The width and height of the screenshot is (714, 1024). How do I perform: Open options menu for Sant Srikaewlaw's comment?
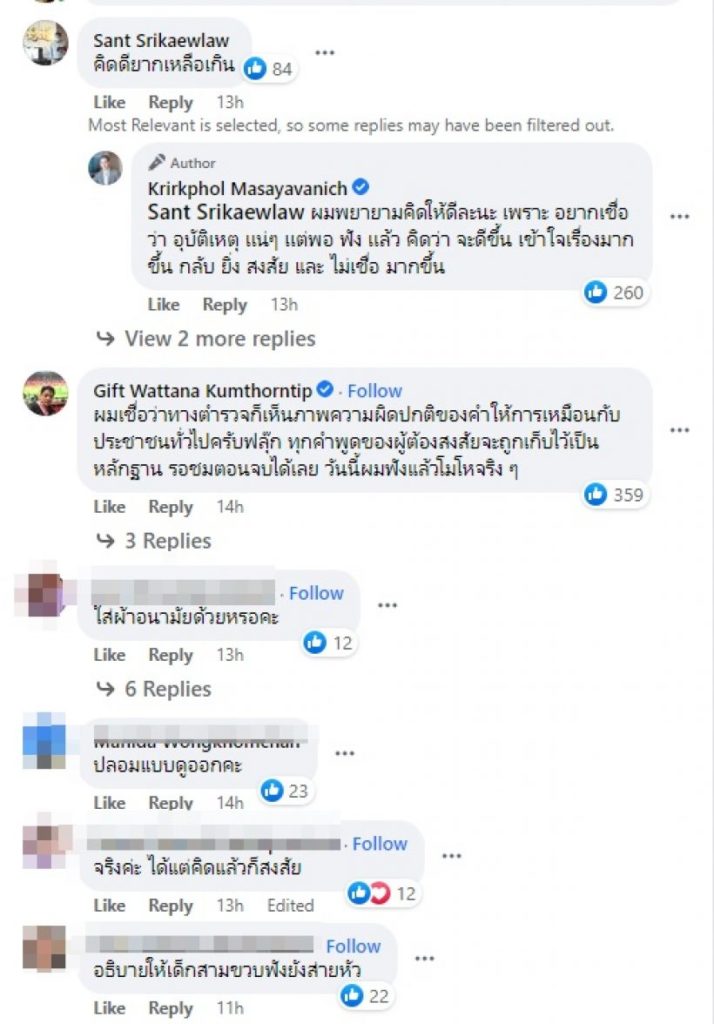(325, 53)
